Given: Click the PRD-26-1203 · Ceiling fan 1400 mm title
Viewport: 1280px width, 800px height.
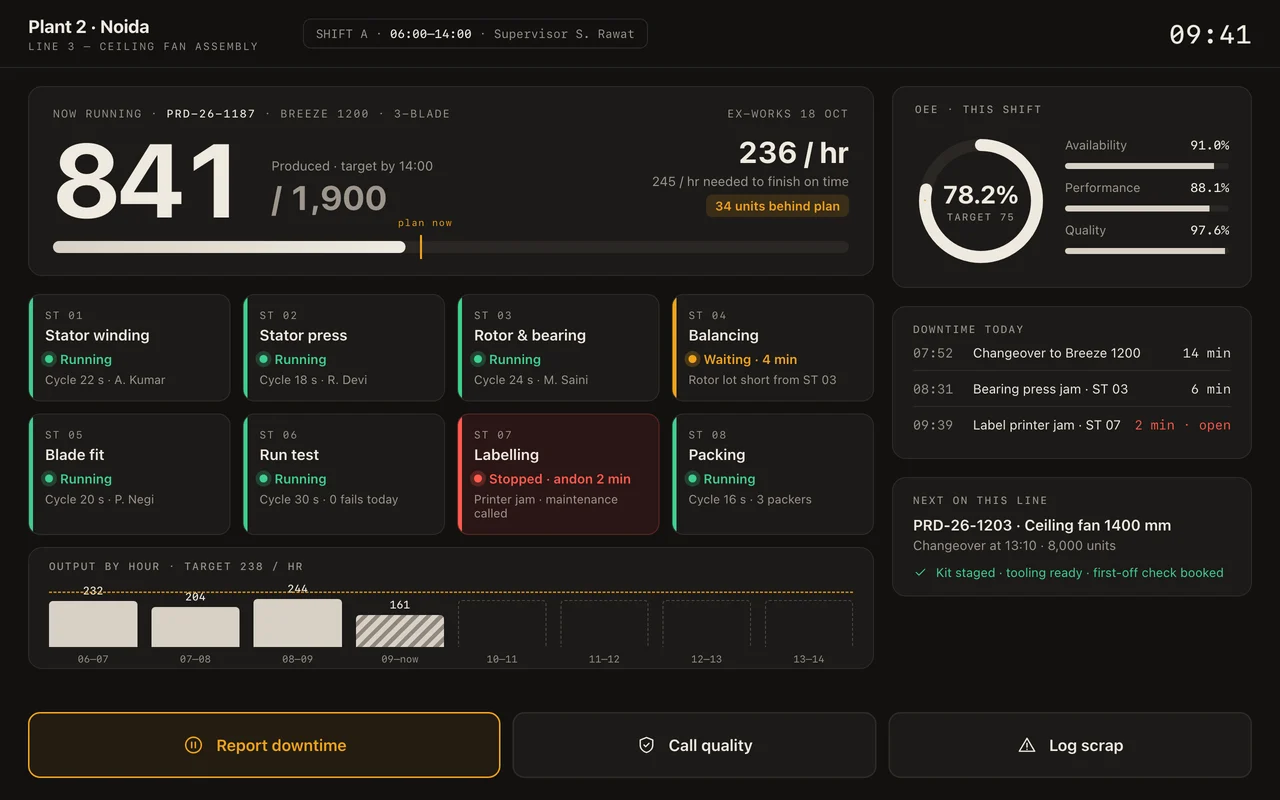Looking at the screenshot, I should (x=1042, y=525).
